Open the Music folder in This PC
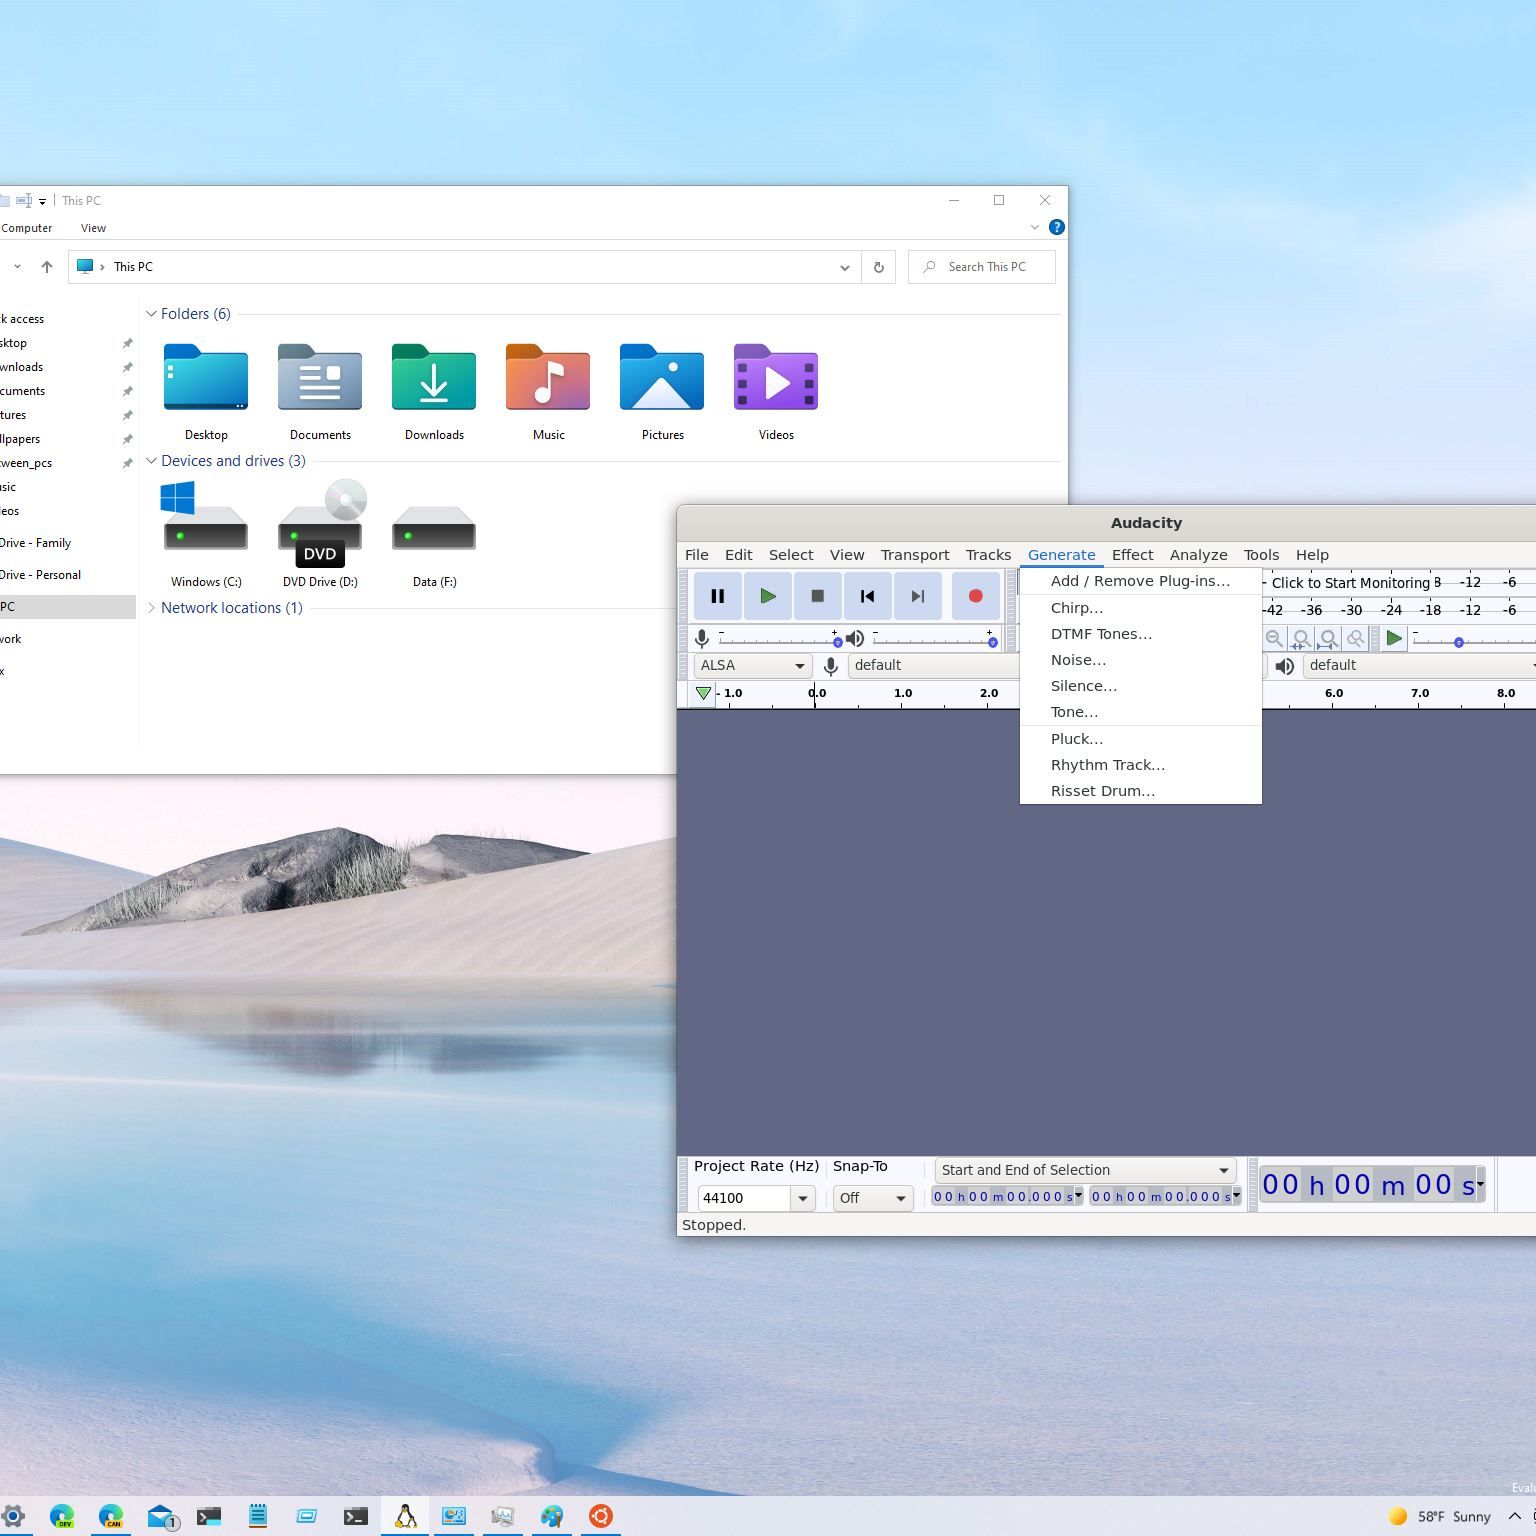 tap(548, 391)
